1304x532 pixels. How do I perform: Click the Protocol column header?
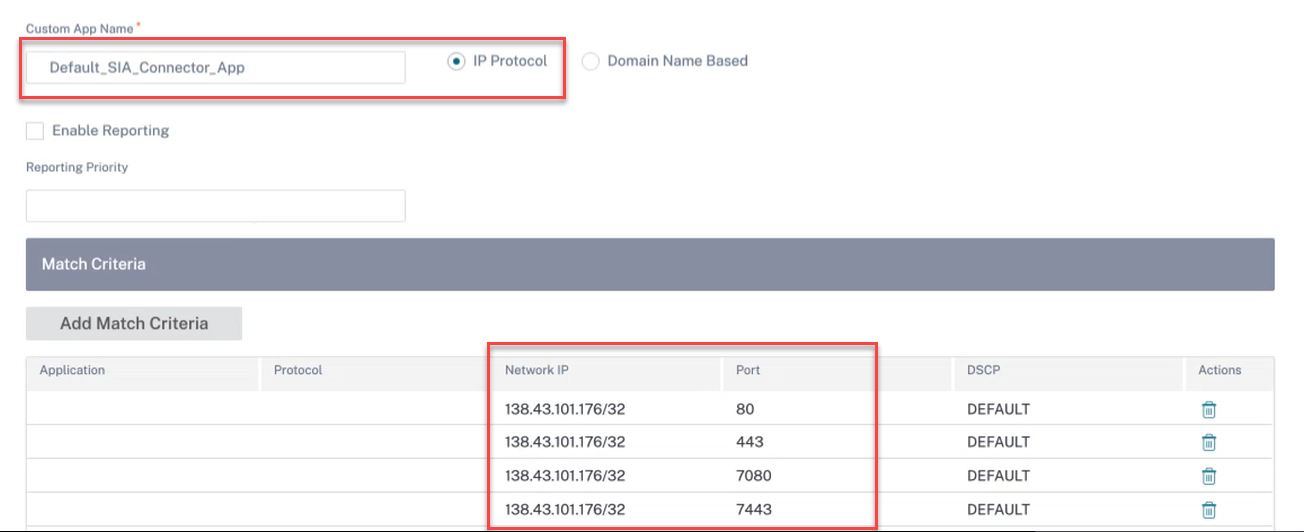pyautogui.click(x=298, y=370)
